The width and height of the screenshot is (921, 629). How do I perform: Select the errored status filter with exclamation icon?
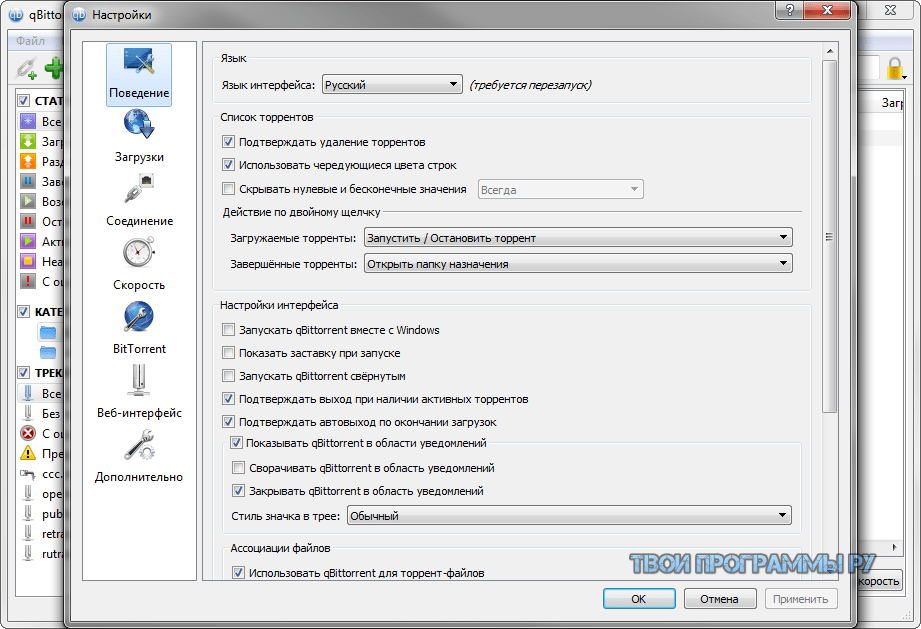pos(28,281)
